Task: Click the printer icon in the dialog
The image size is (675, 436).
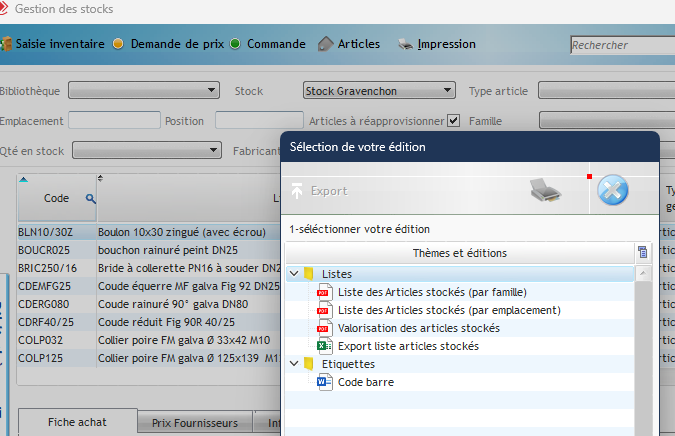Action: tap(545, 190)
